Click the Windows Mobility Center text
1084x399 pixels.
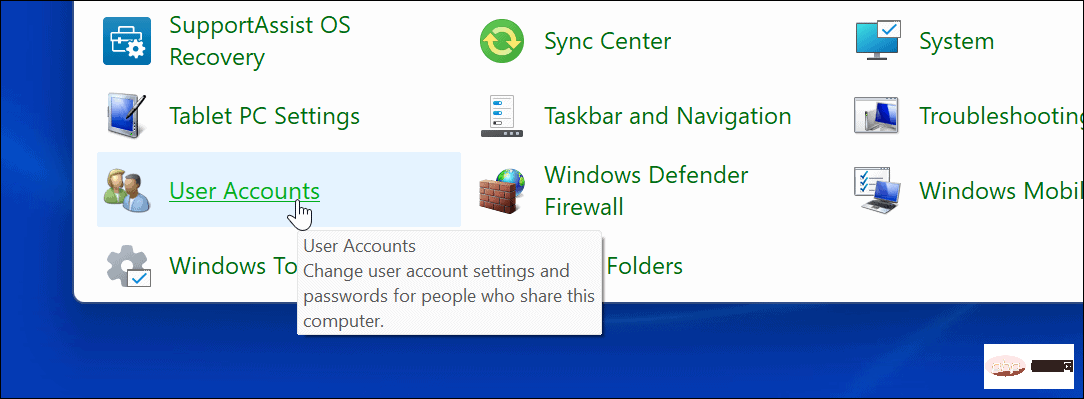1001,190
